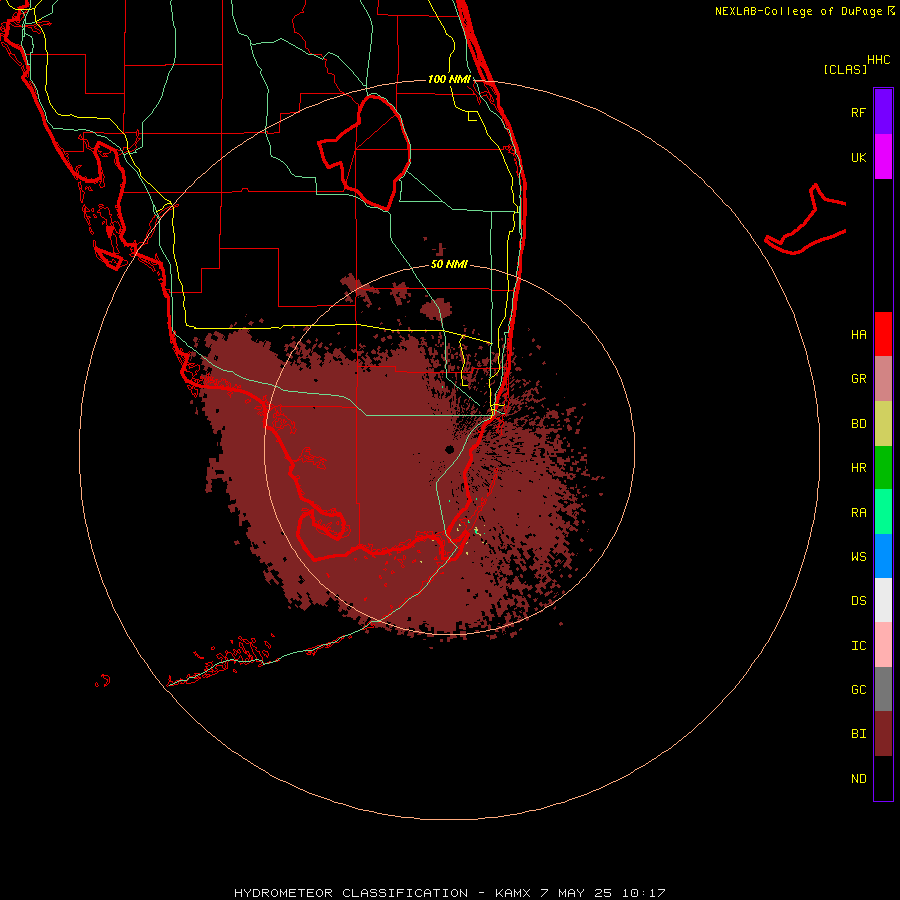Pick the mint green RA legend swatch

click(x=883, y=512)
